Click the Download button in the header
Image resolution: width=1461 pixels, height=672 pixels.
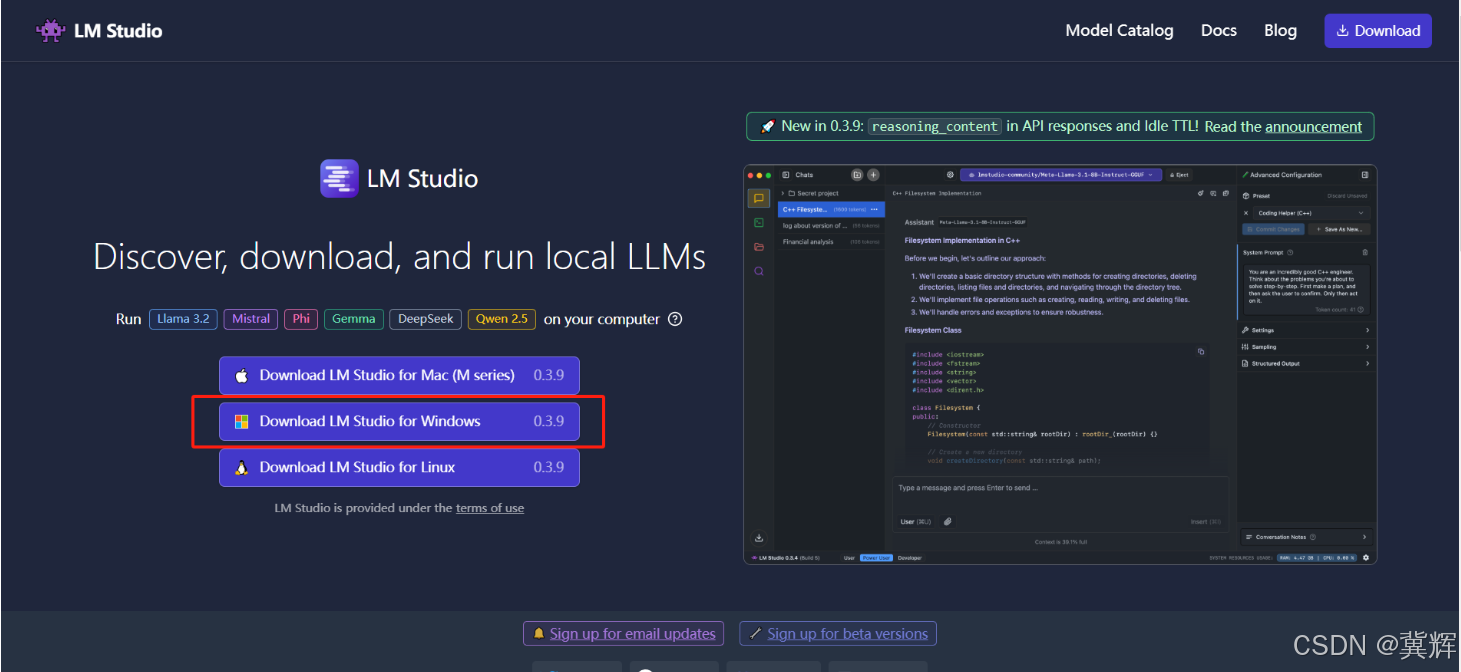pyautogui.click(x=1377, y=30)
